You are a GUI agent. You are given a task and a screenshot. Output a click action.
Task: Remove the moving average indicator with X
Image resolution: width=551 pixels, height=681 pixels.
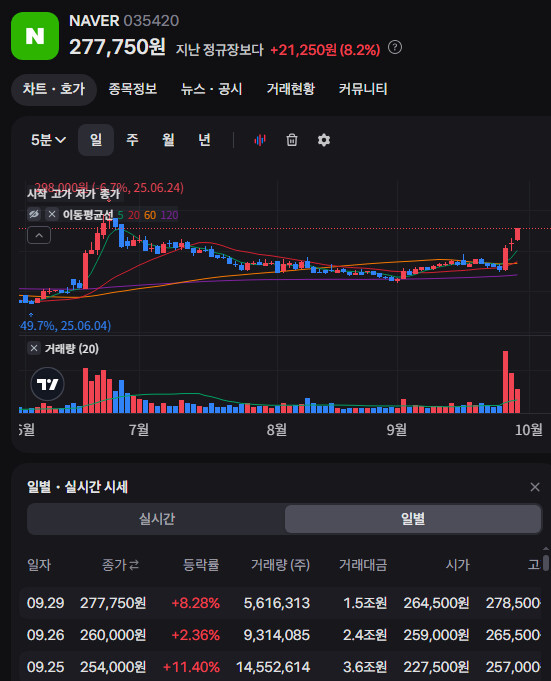tap(52, 214)
